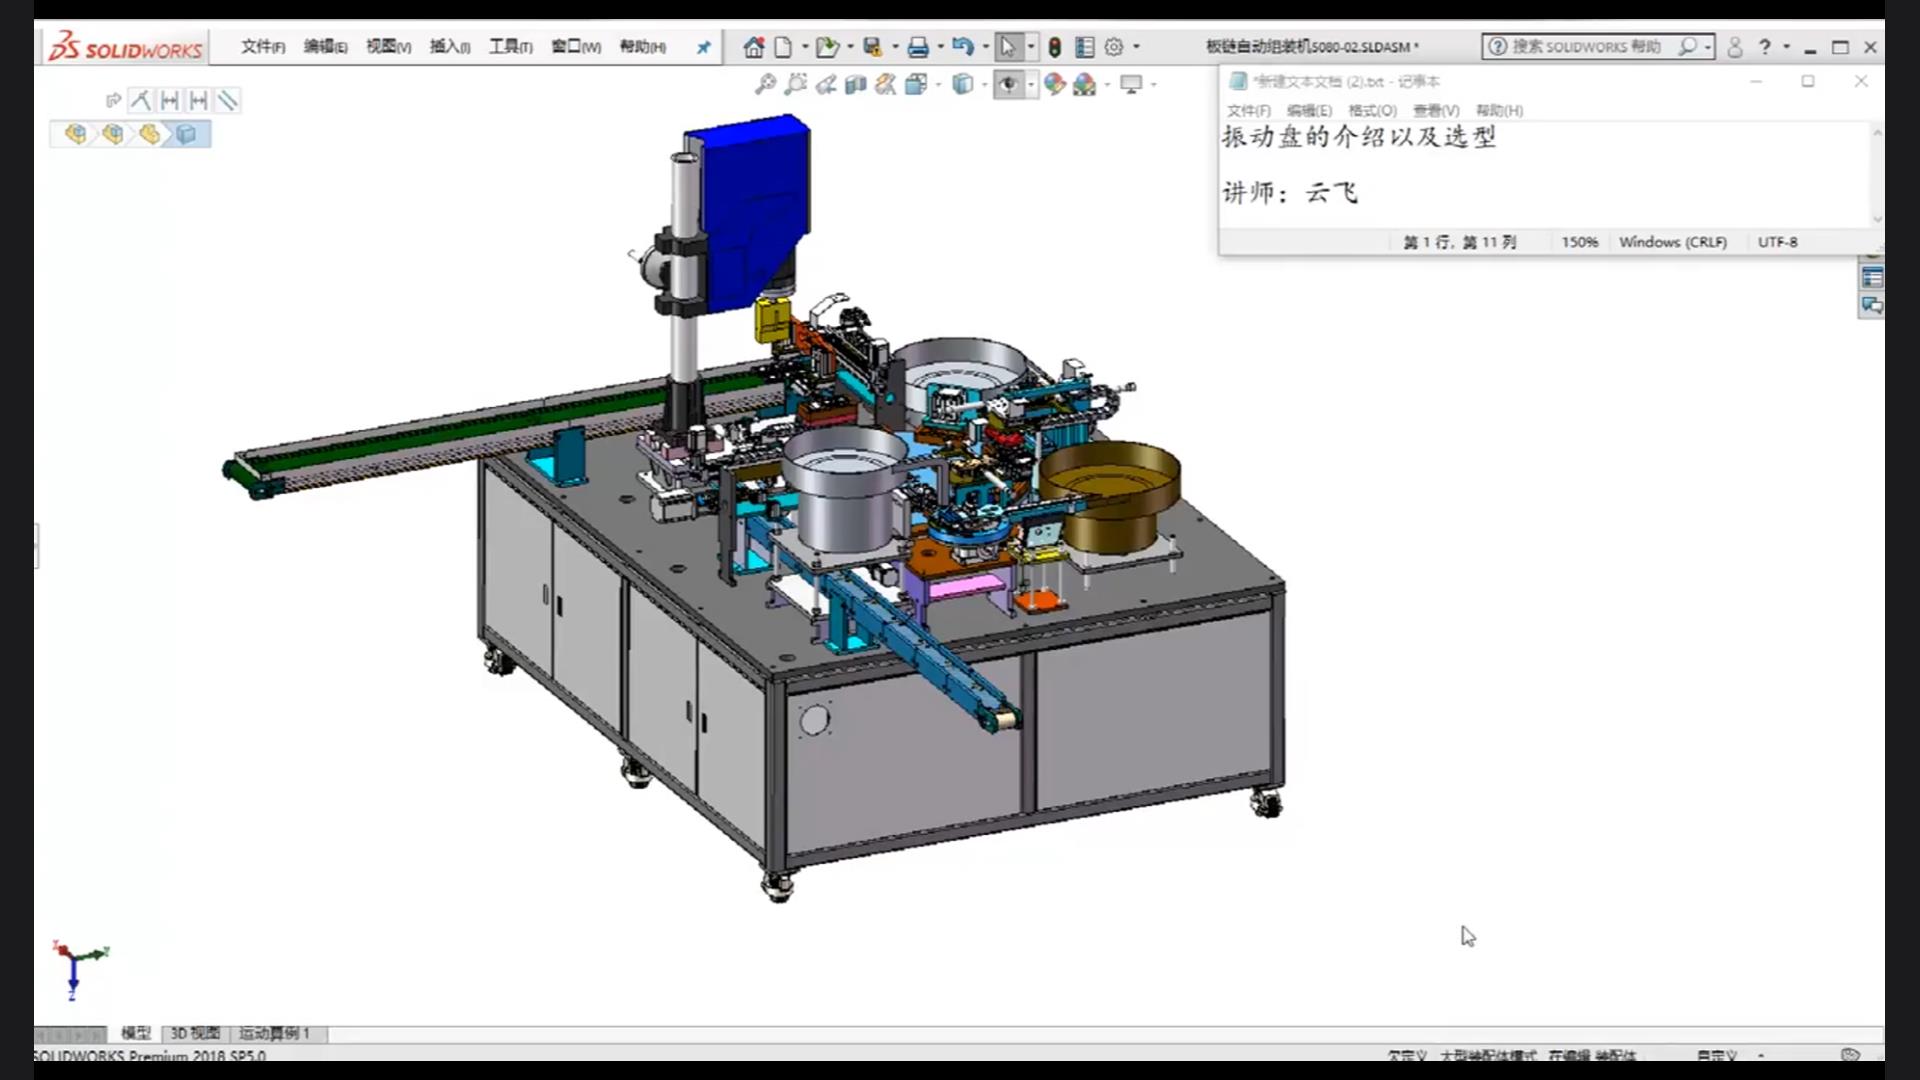
Task: Click the hollow arrow icon beside dimension tools
Action: click(x=113, y=100)
